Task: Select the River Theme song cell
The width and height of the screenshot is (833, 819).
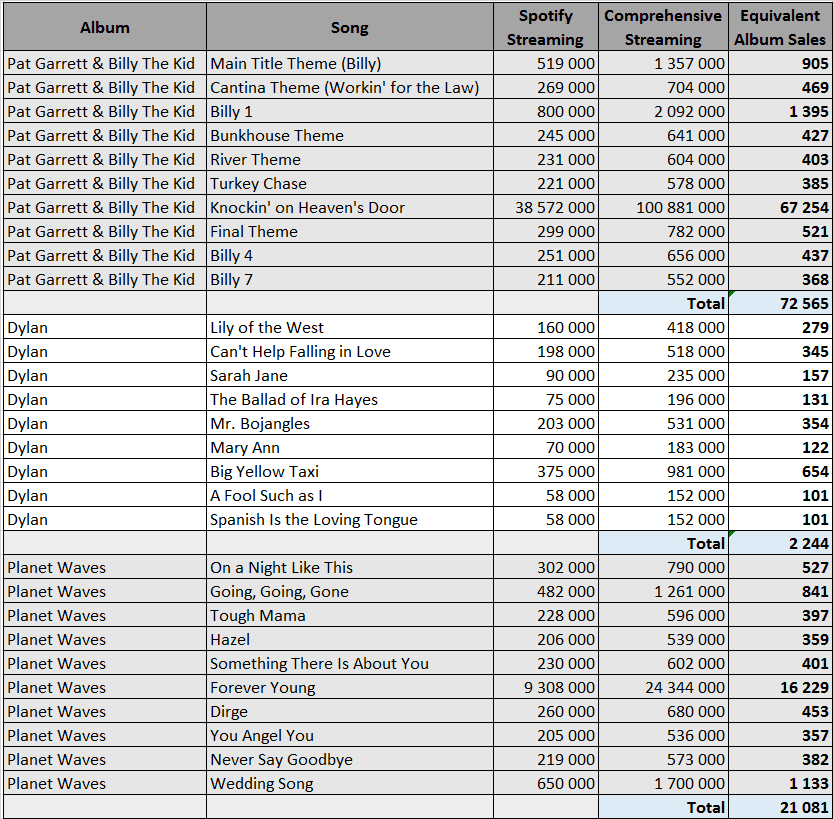Action: (x=350, y=159)
